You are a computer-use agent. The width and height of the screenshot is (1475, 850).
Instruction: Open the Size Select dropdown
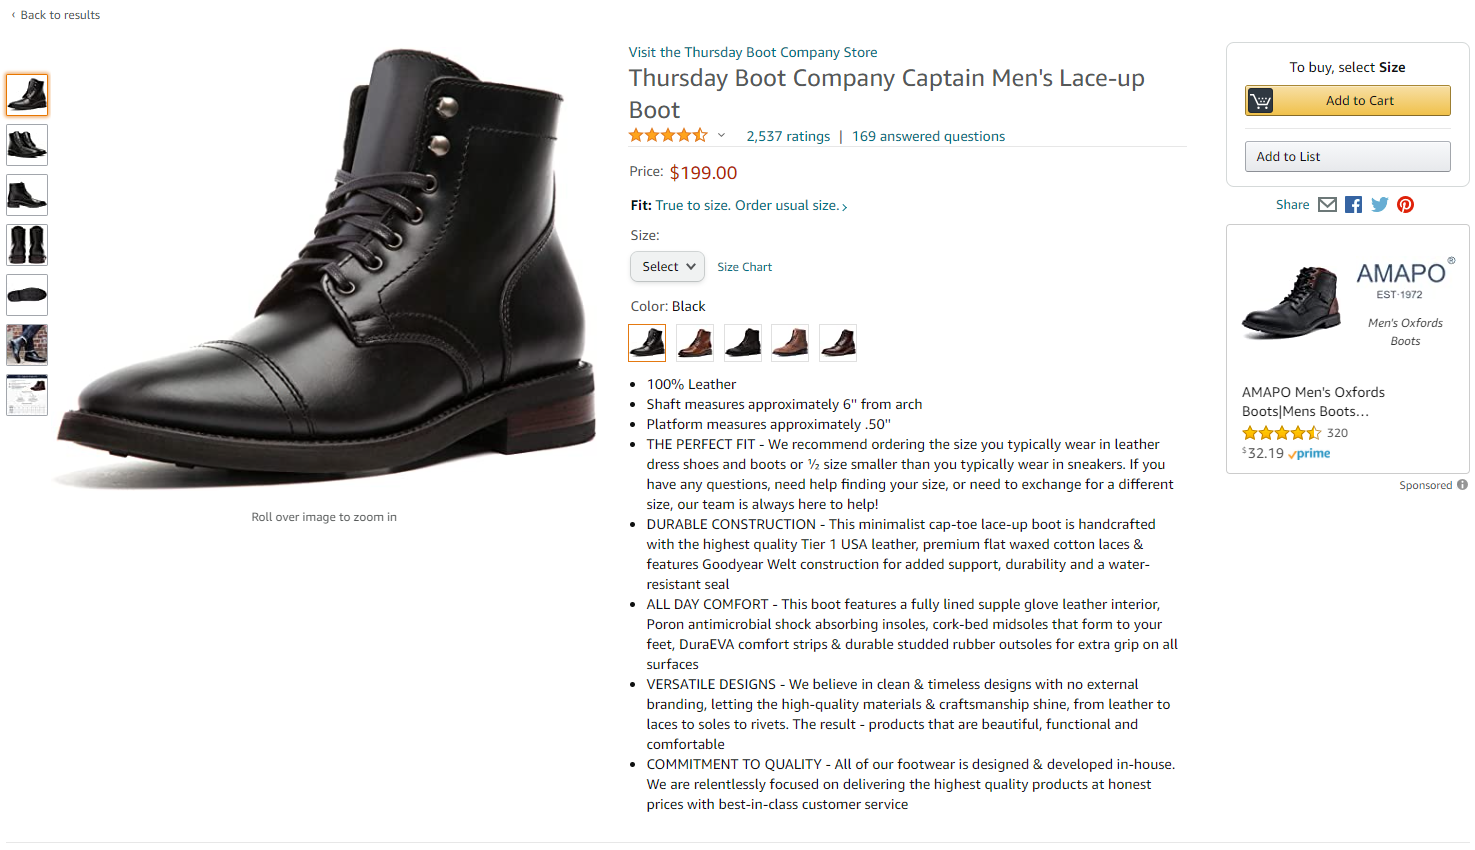tap(667, 267)
